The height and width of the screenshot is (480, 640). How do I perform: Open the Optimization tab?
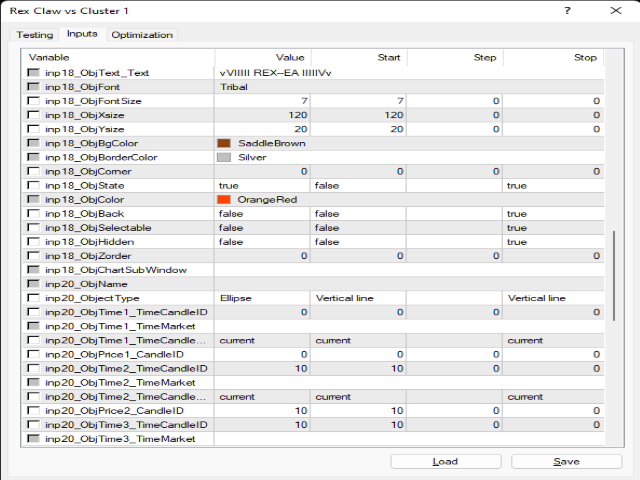click(x=142, y=35)
